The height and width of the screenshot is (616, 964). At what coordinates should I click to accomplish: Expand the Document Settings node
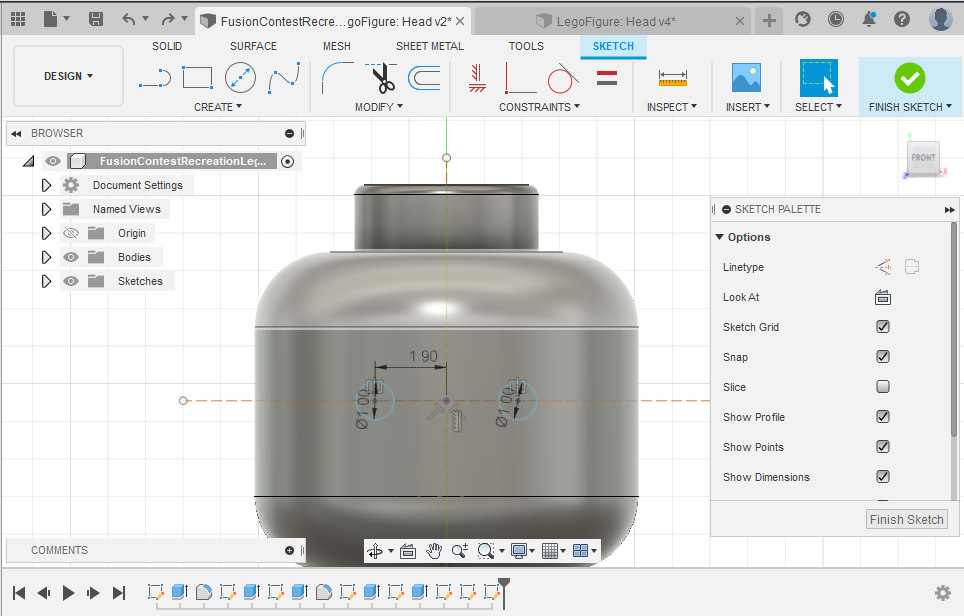click(x=46, y=185)
